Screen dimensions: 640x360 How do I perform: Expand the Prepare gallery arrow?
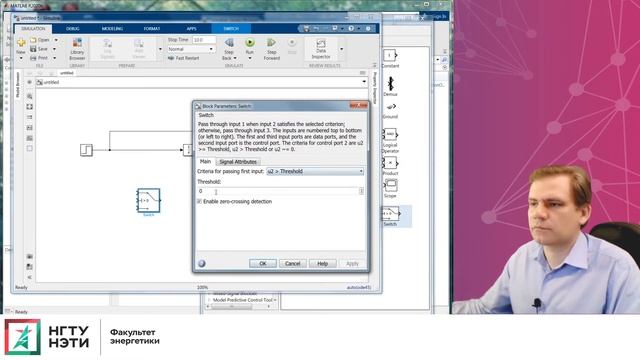(160, 49)
